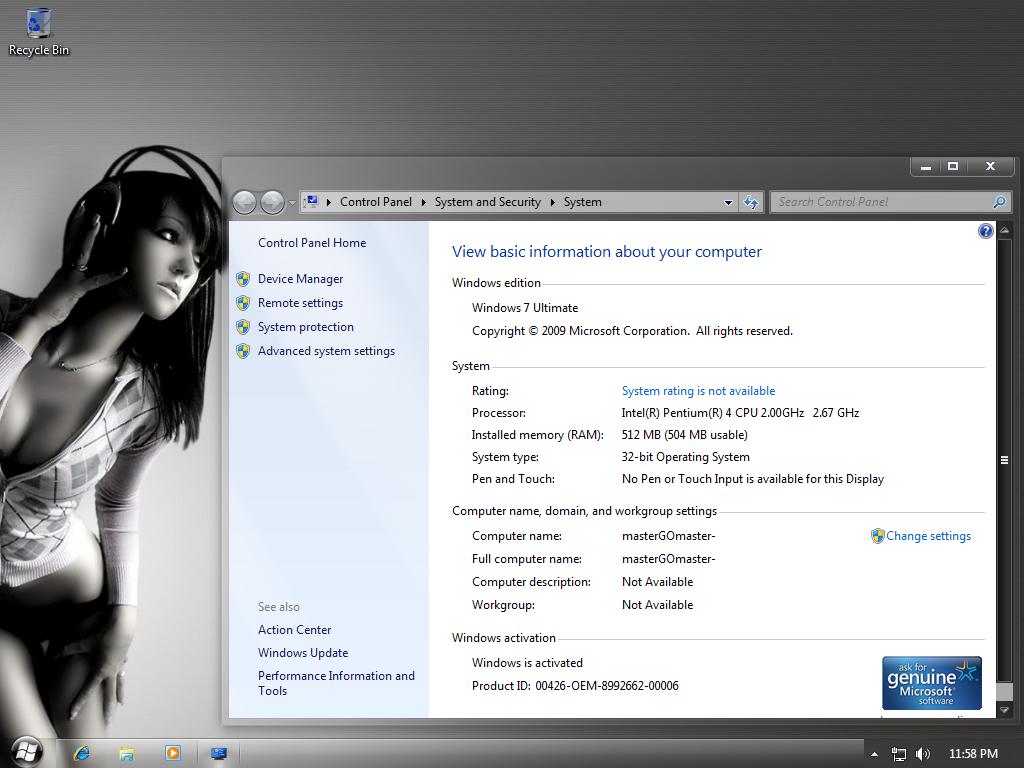The width and height of the screenshot is (1024, 768).
Task: Open Windows Update link
Action: [303, 653]
